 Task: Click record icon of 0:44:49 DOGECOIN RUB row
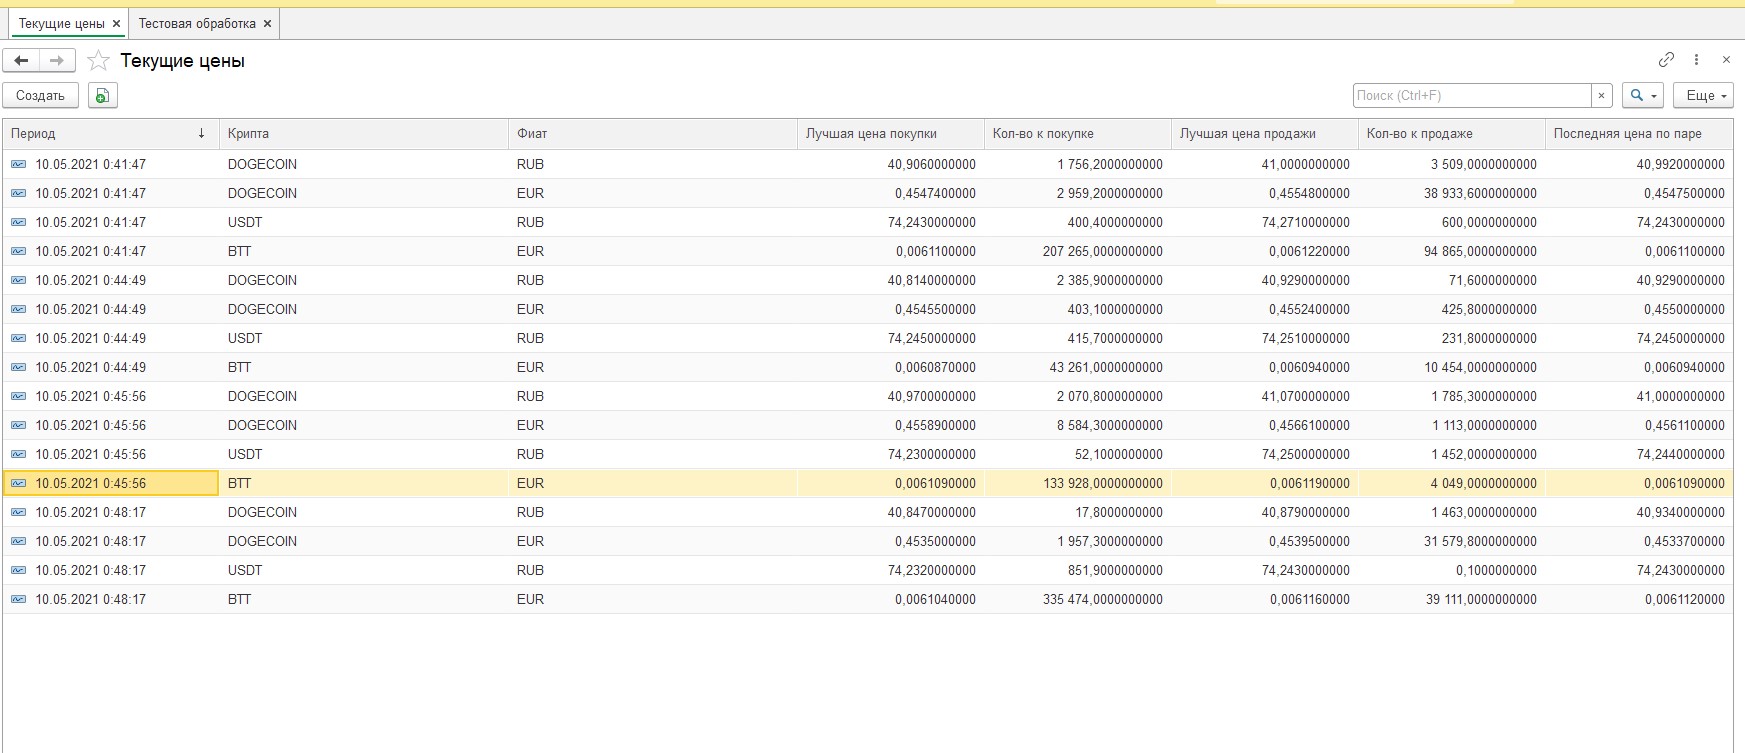(18, 280)
